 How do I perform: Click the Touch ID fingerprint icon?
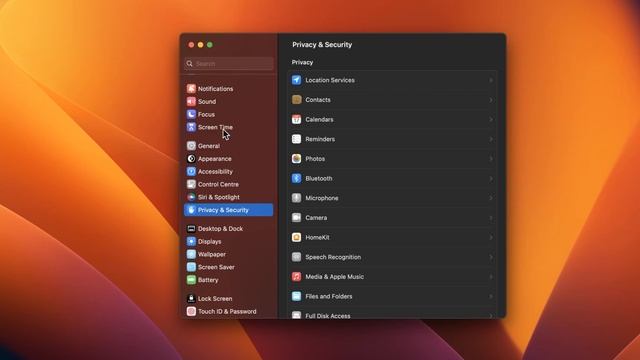click(x=191, y=311)
